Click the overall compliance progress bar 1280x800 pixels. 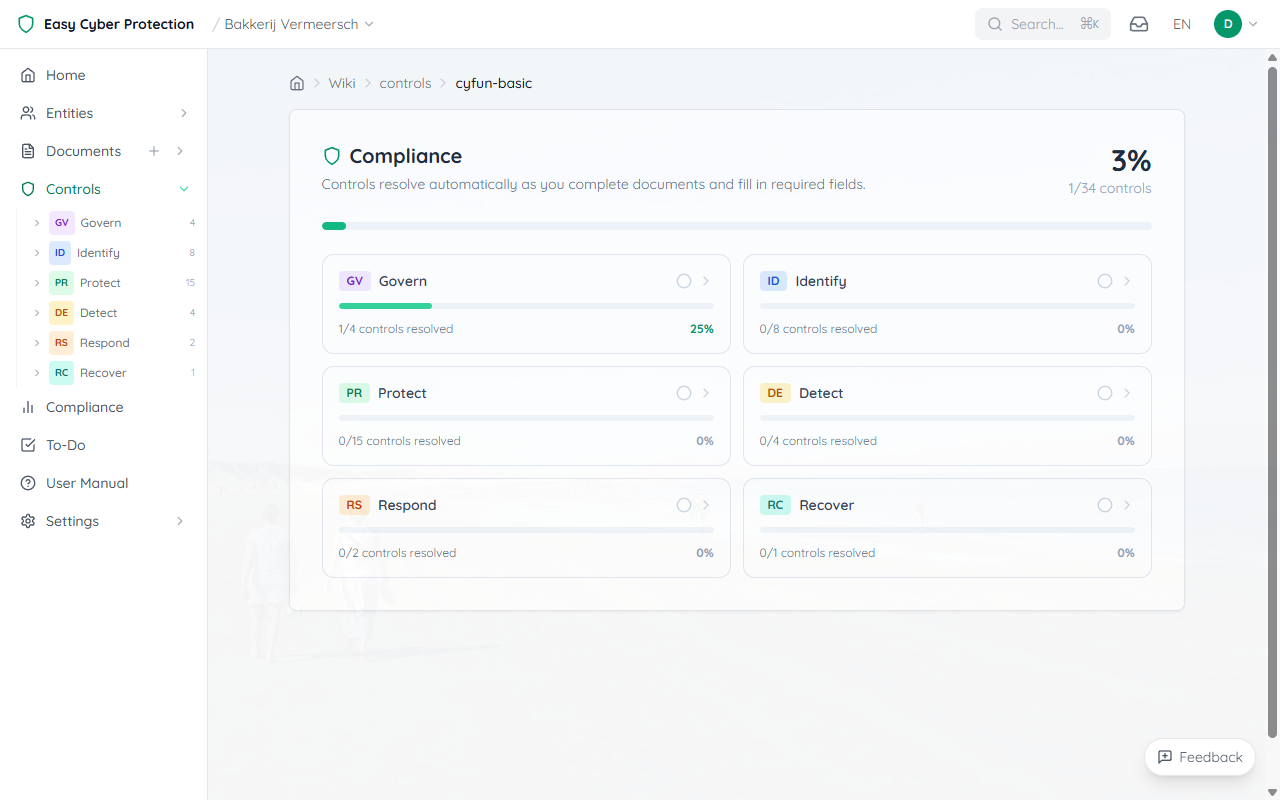(x=737, y=225)
